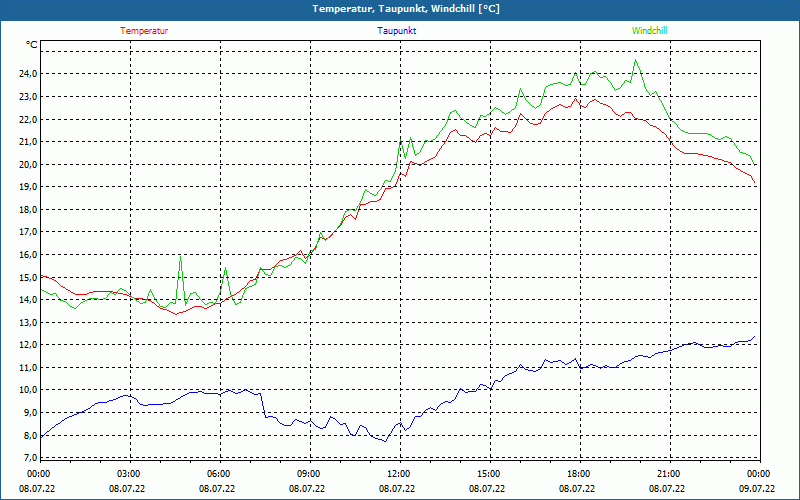800x500 pixels.
Task: Click the 10,0 y-axis value
Action: click(x=28, y=390)
